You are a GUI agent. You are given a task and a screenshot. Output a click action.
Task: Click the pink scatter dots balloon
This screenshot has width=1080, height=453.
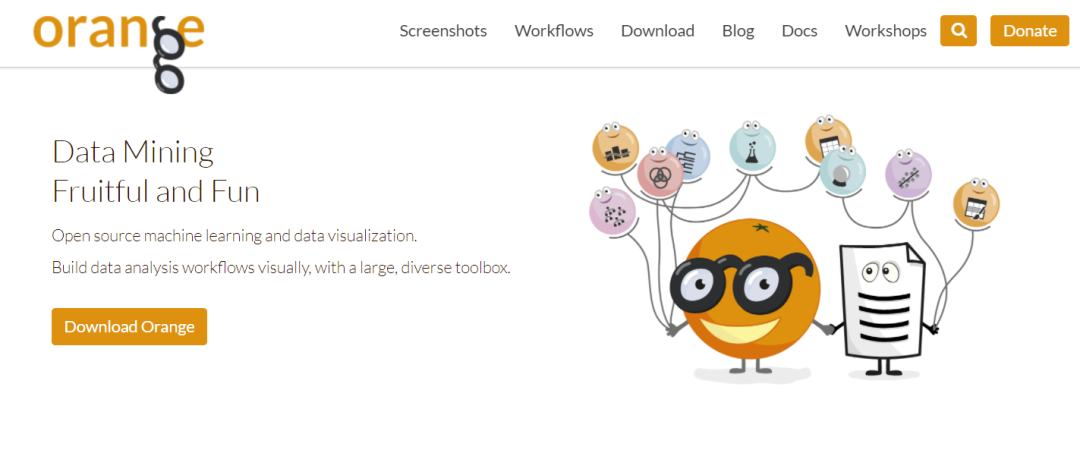[612, 212]
